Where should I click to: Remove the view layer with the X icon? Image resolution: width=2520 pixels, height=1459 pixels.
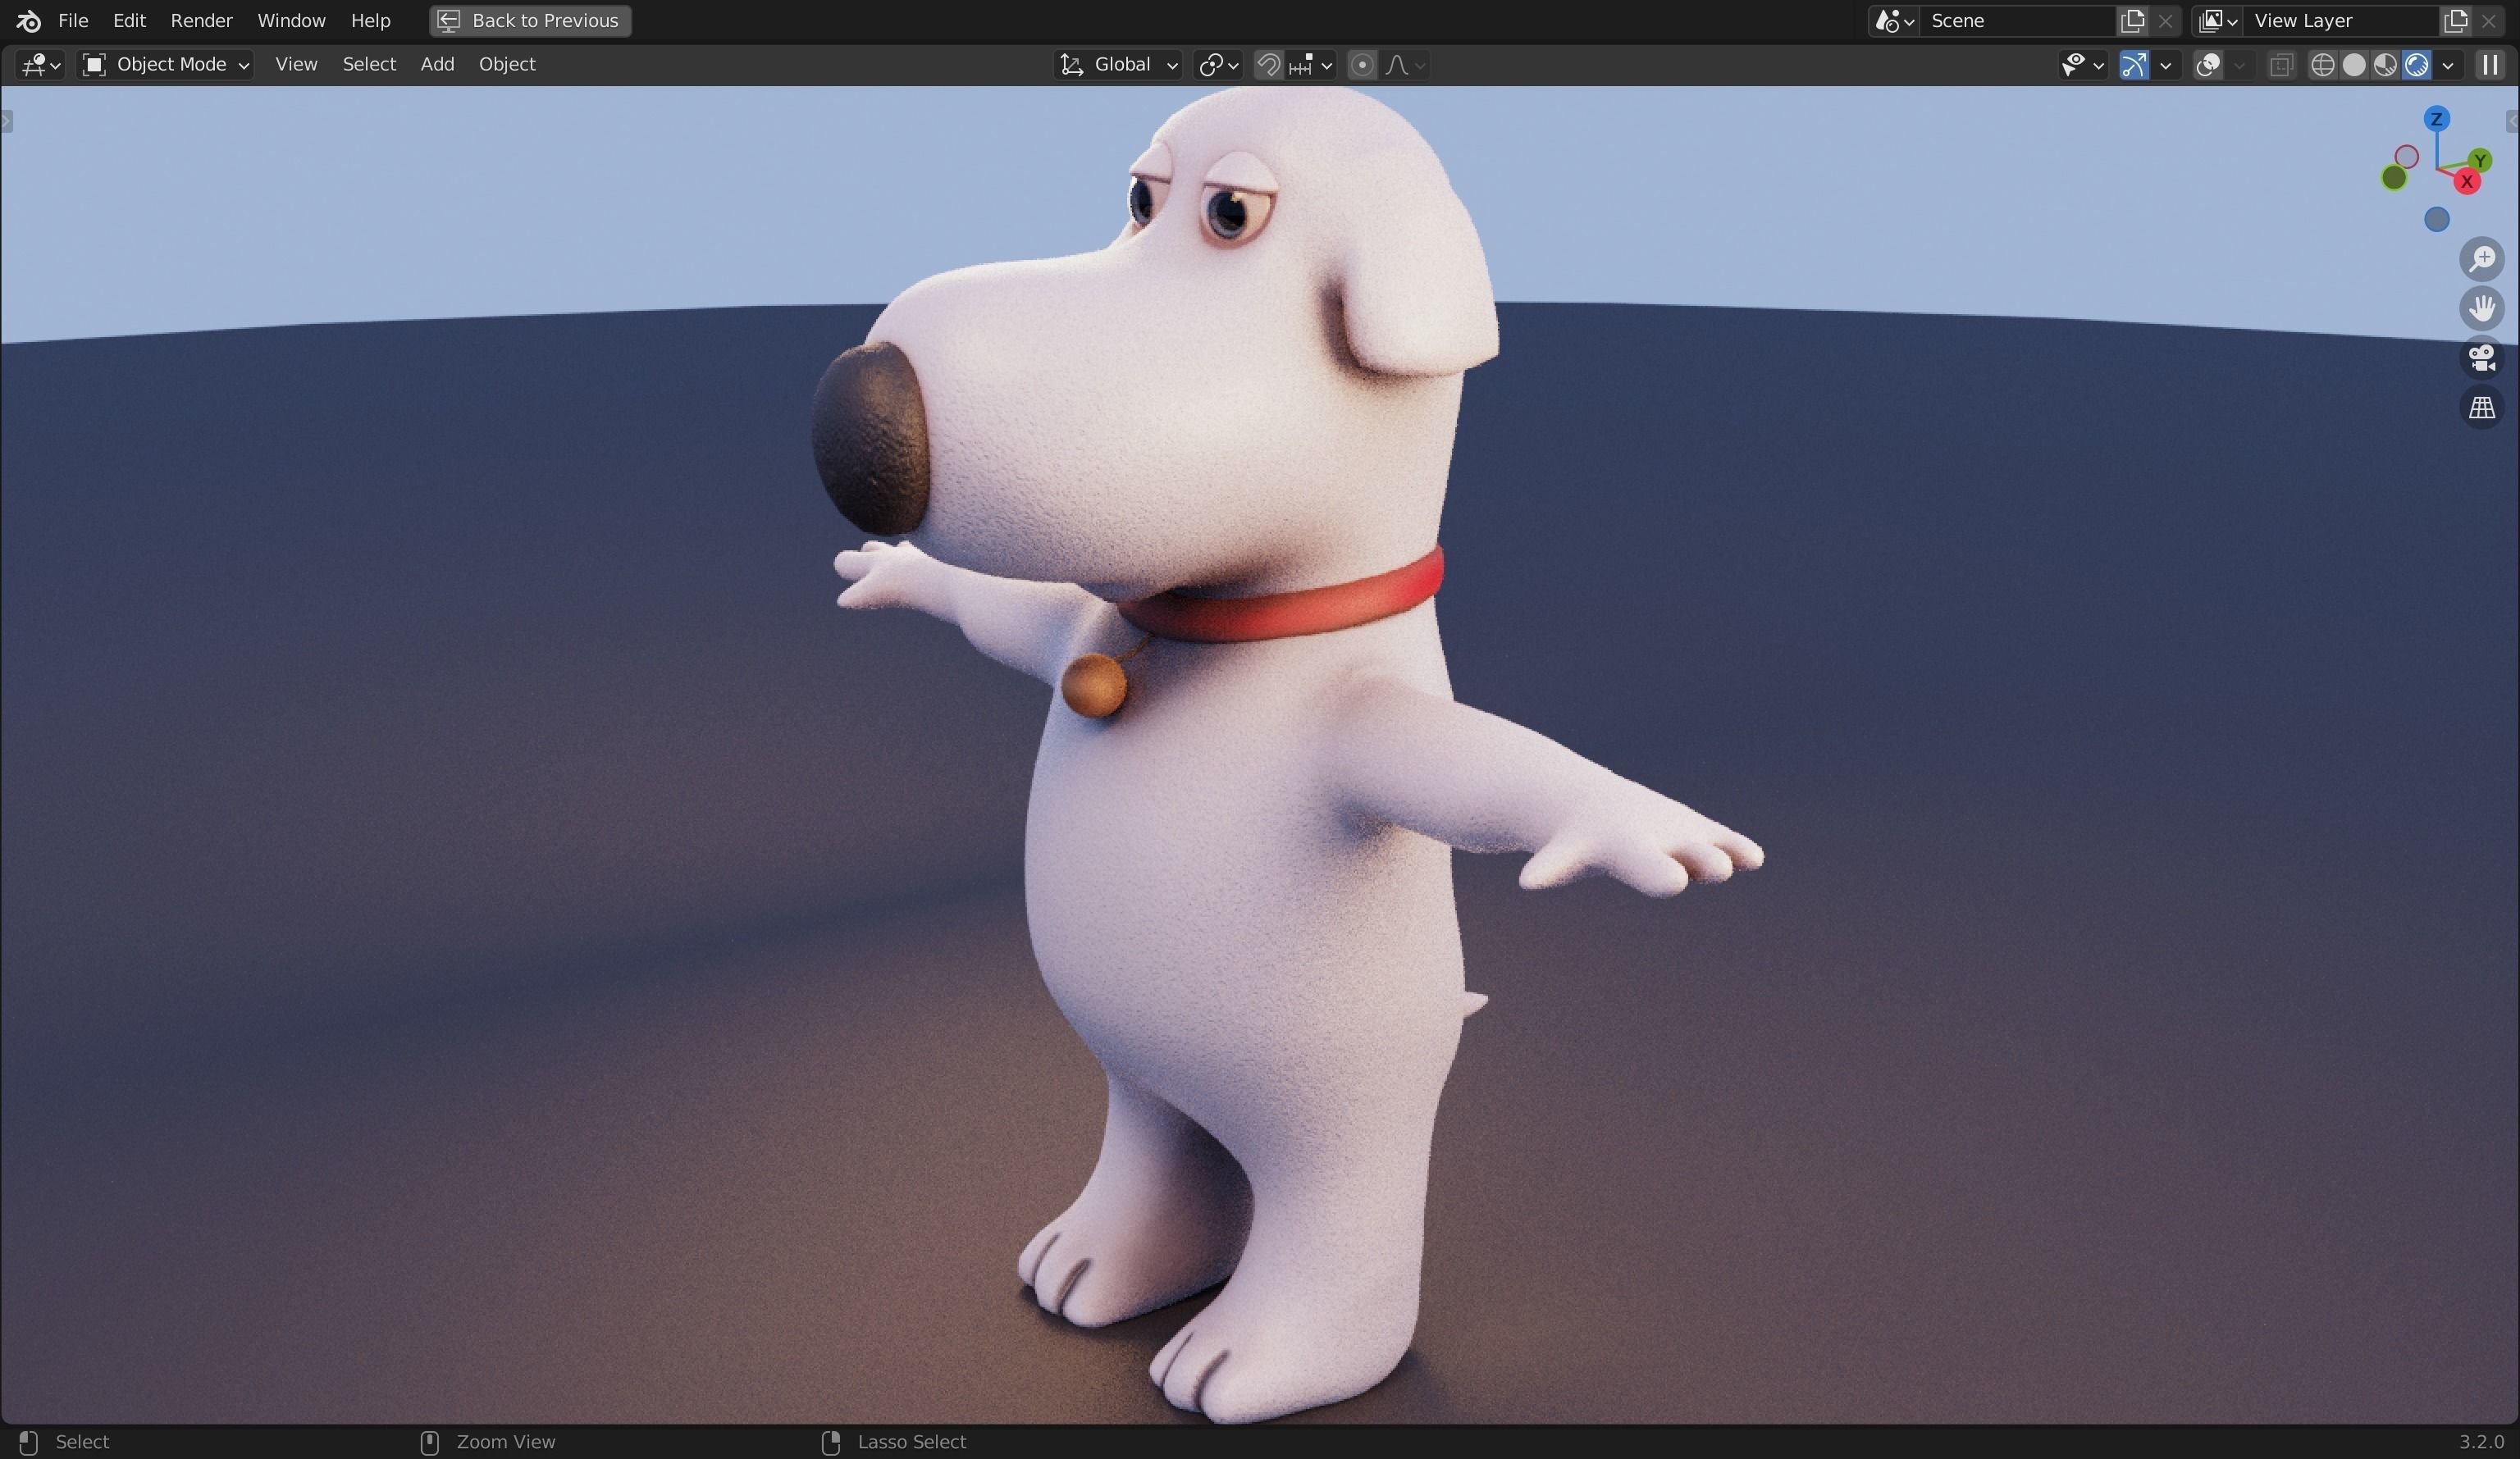point(2488,21)
